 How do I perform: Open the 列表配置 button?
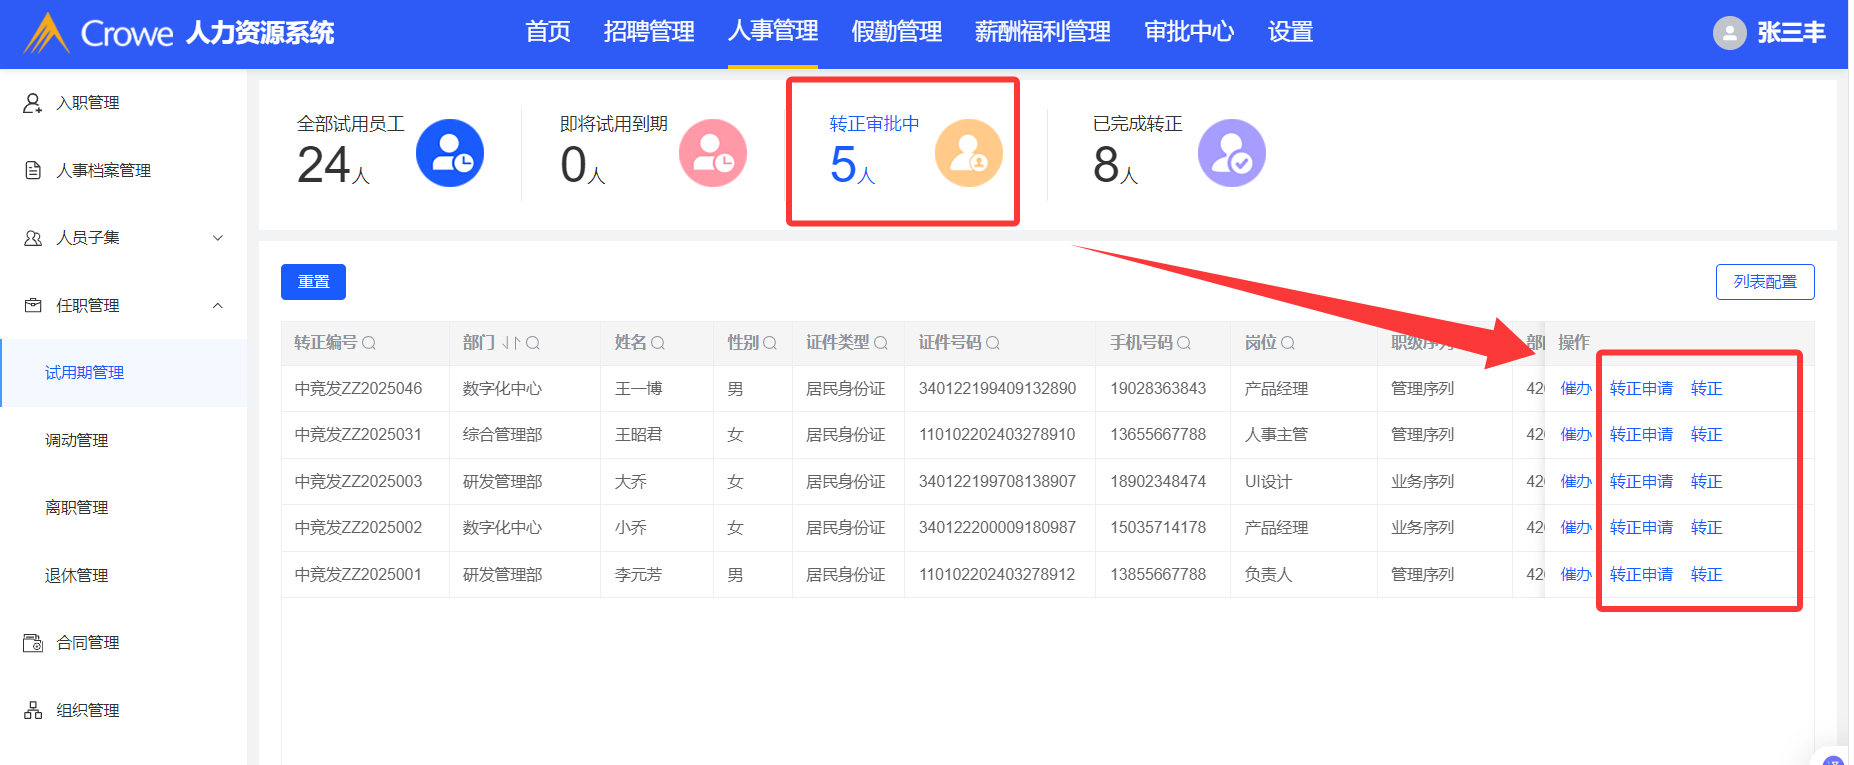click(x=1764, y=282)
